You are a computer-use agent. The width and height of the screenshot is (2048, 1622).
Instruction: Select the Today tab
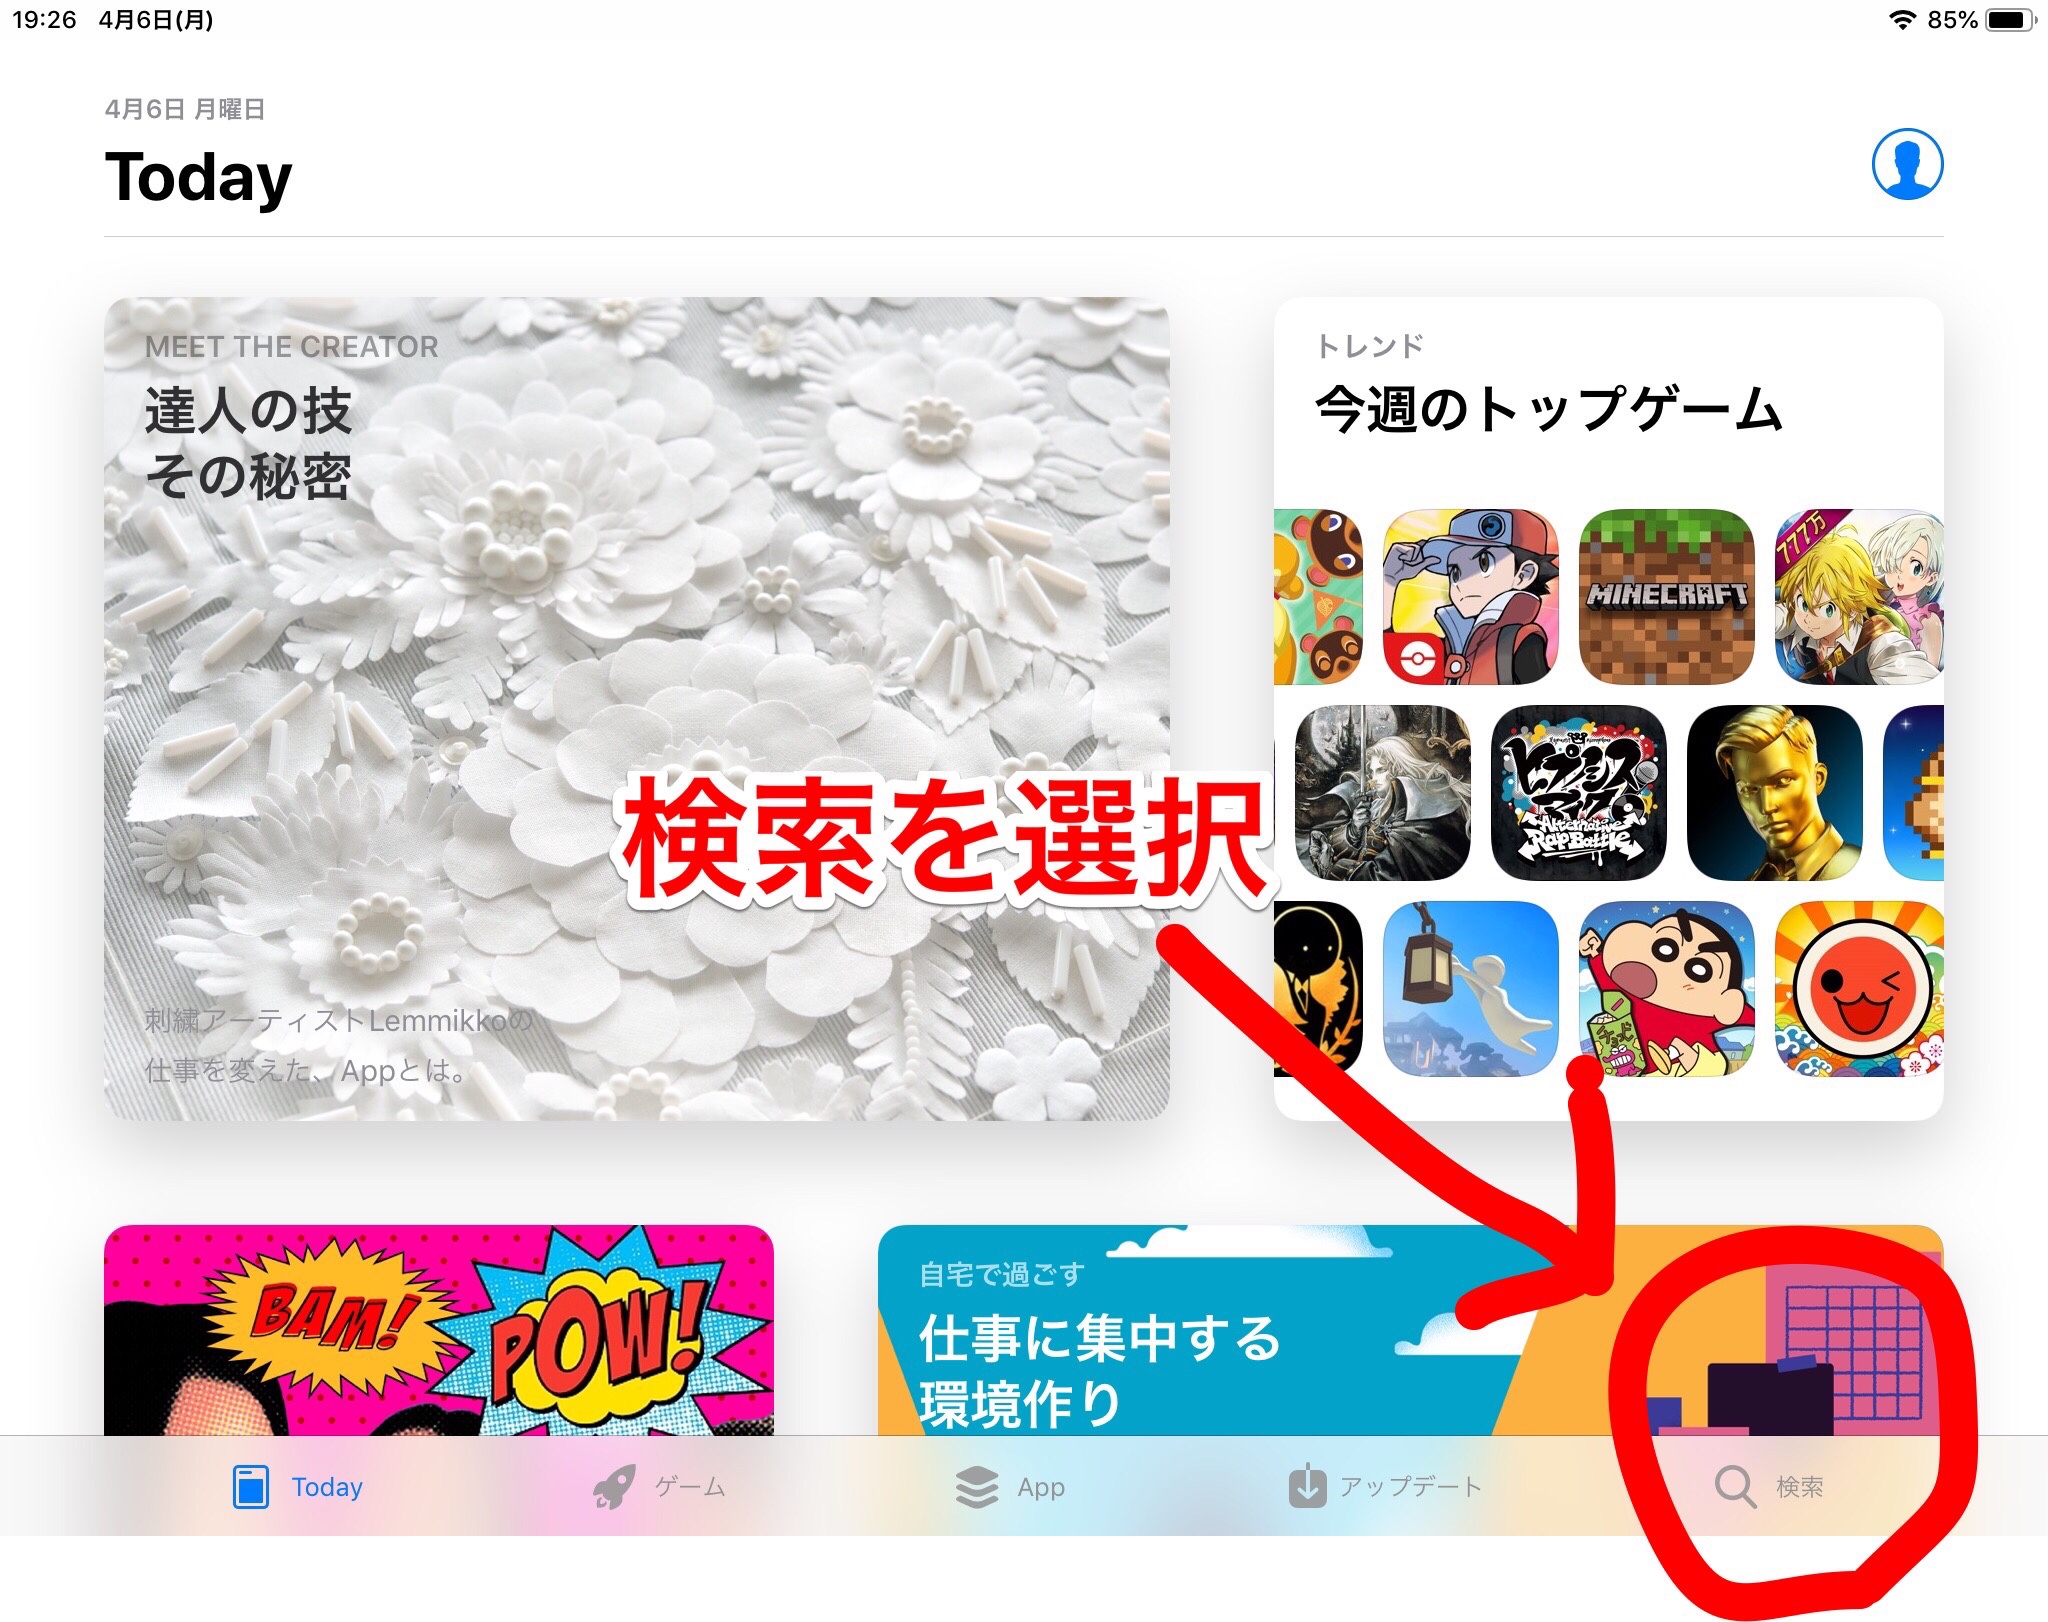click(x=297, y=1487)
